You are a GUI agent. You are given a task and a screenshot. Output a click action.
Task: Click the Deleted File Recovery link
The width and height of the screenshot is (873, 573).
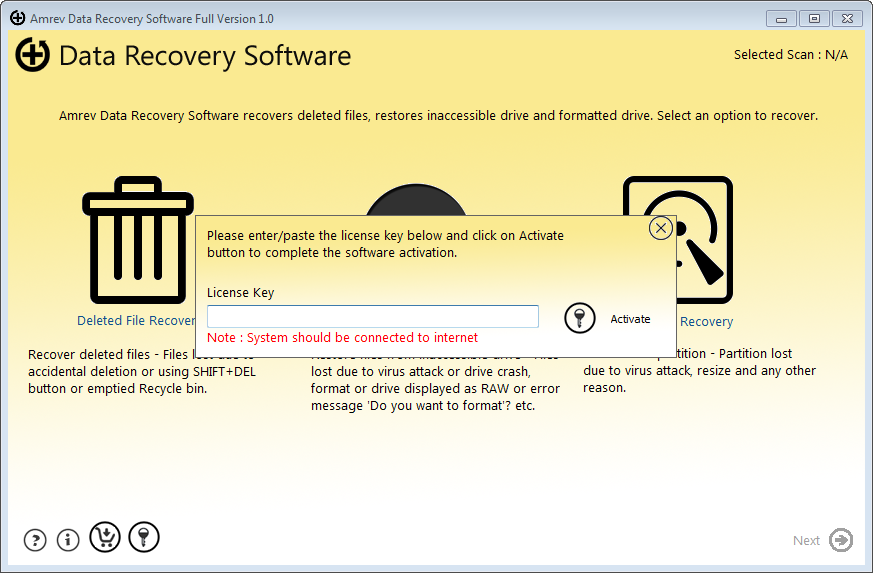(x=136, y=321)
